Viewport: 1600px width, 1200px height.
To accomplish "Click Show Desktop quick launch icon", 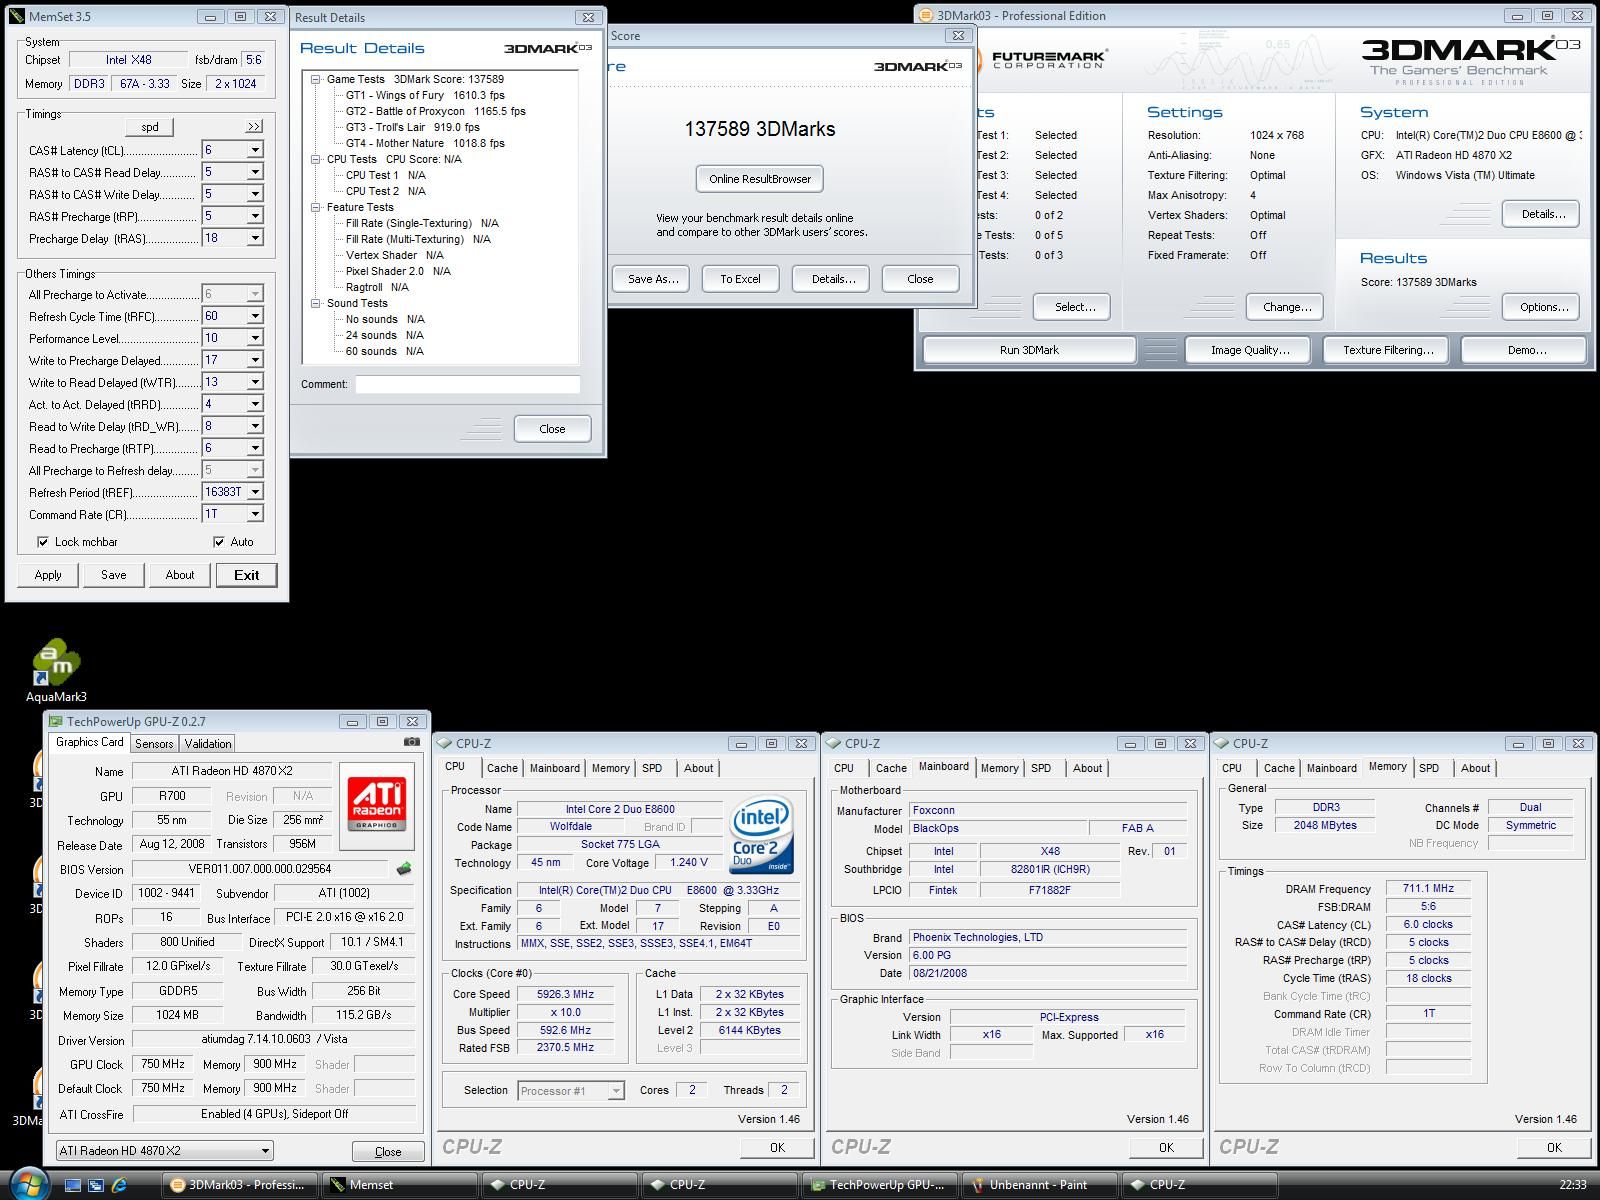I will click(73, 1185).
